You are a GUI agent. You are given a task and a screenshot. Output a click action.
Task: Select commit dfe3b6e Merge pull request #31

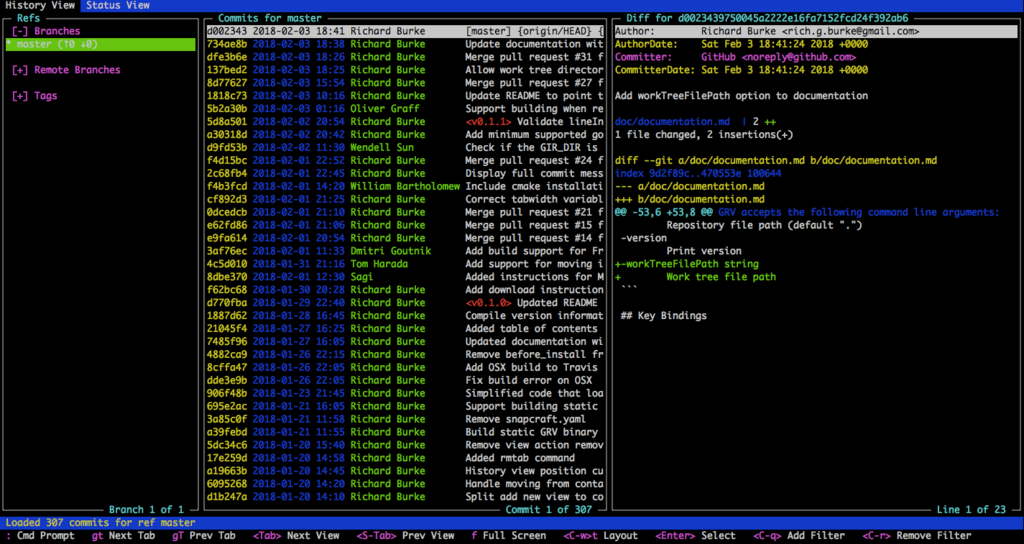[x=406, y=57]
